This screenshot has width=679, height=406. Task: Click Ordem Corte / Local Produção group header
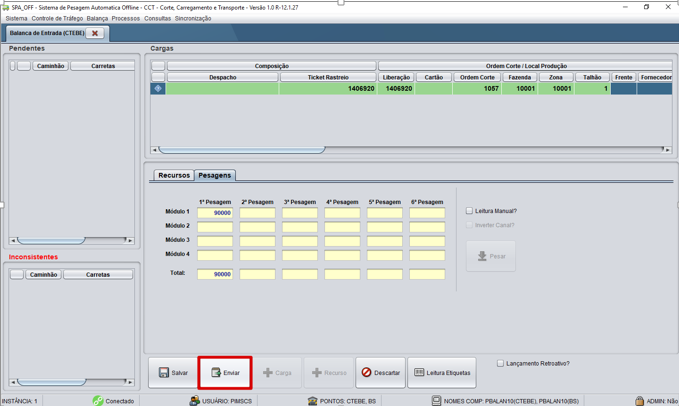[525, 66]
